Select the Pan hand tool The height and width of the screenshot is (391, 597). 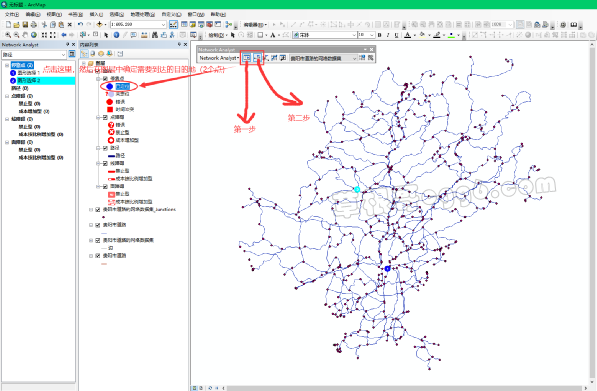[x=25, y=35]
